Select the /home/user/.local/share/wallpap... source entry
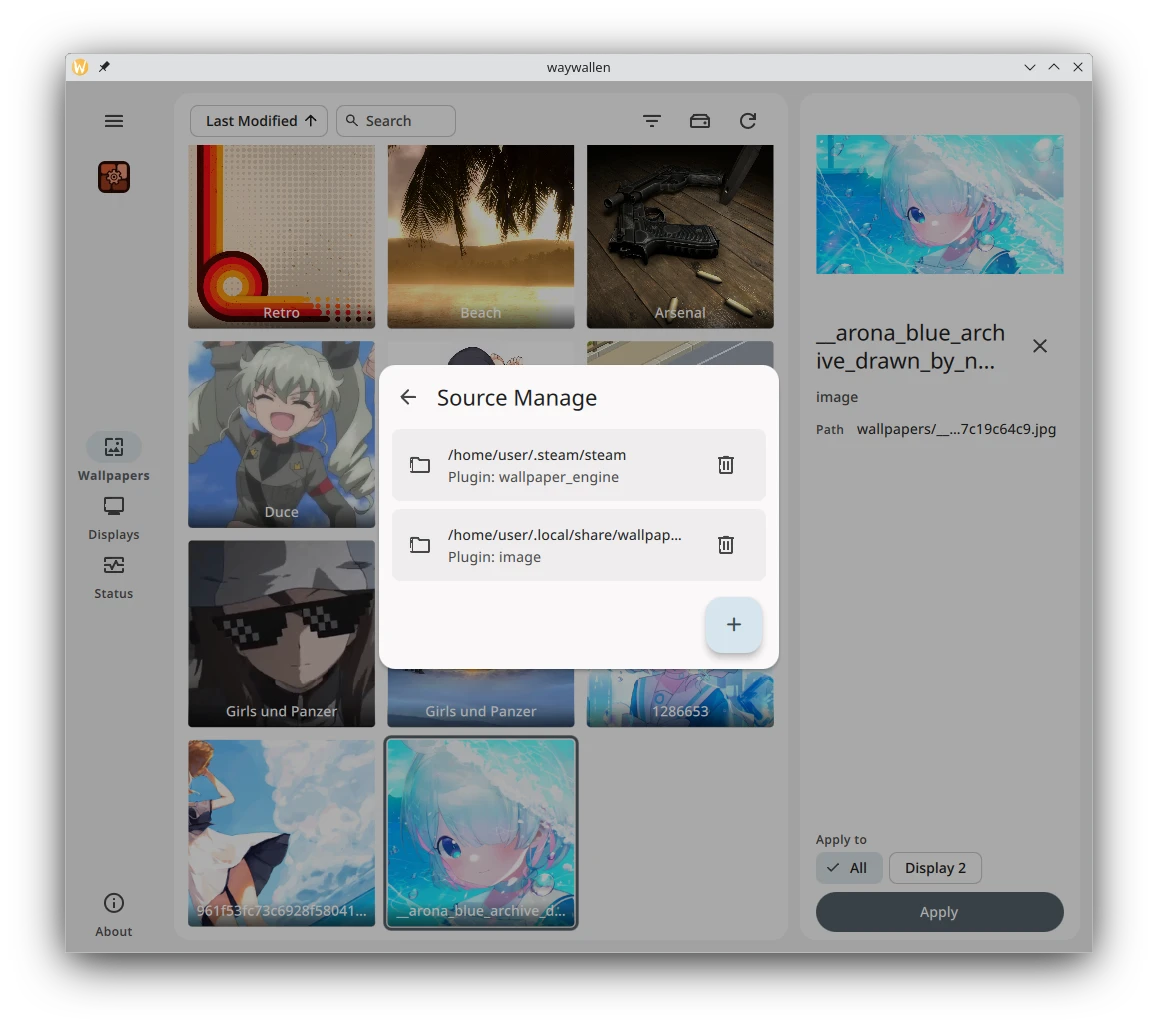Screen dimensions: 1158x1030 578,545
